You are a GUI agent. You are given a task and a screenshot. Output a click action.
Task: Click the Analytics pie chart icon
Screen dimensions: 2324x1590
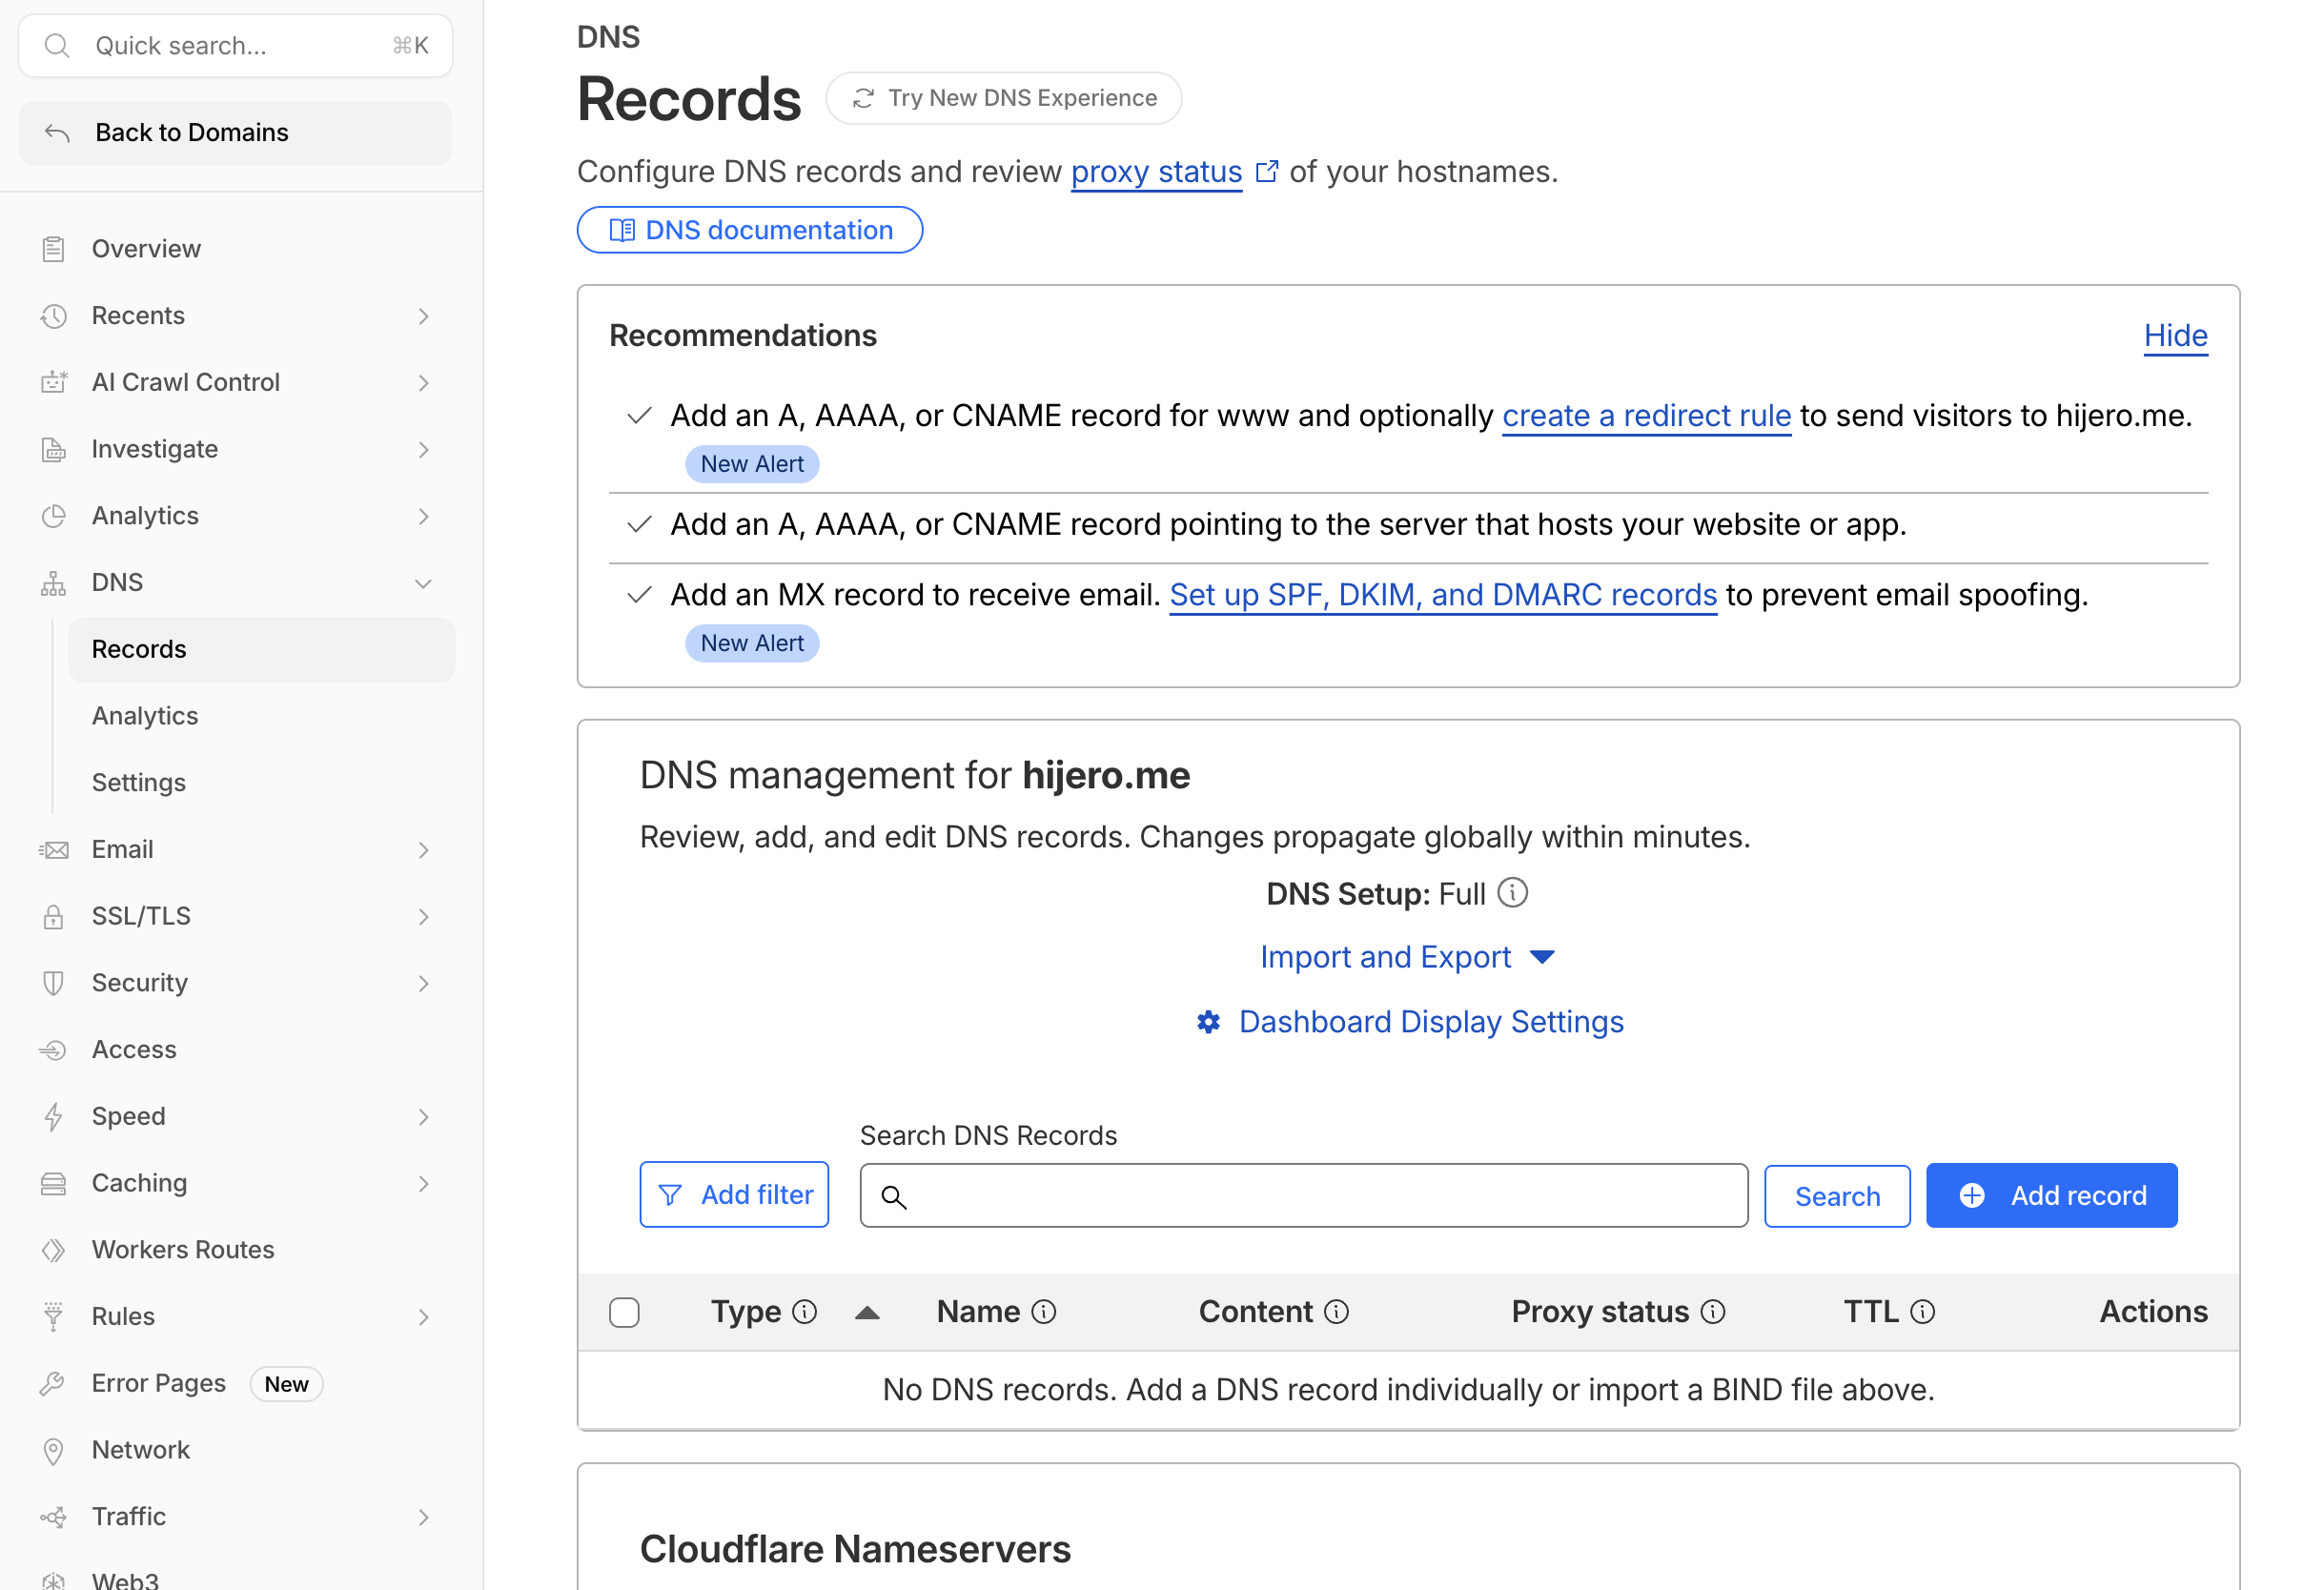click(54, 516)
